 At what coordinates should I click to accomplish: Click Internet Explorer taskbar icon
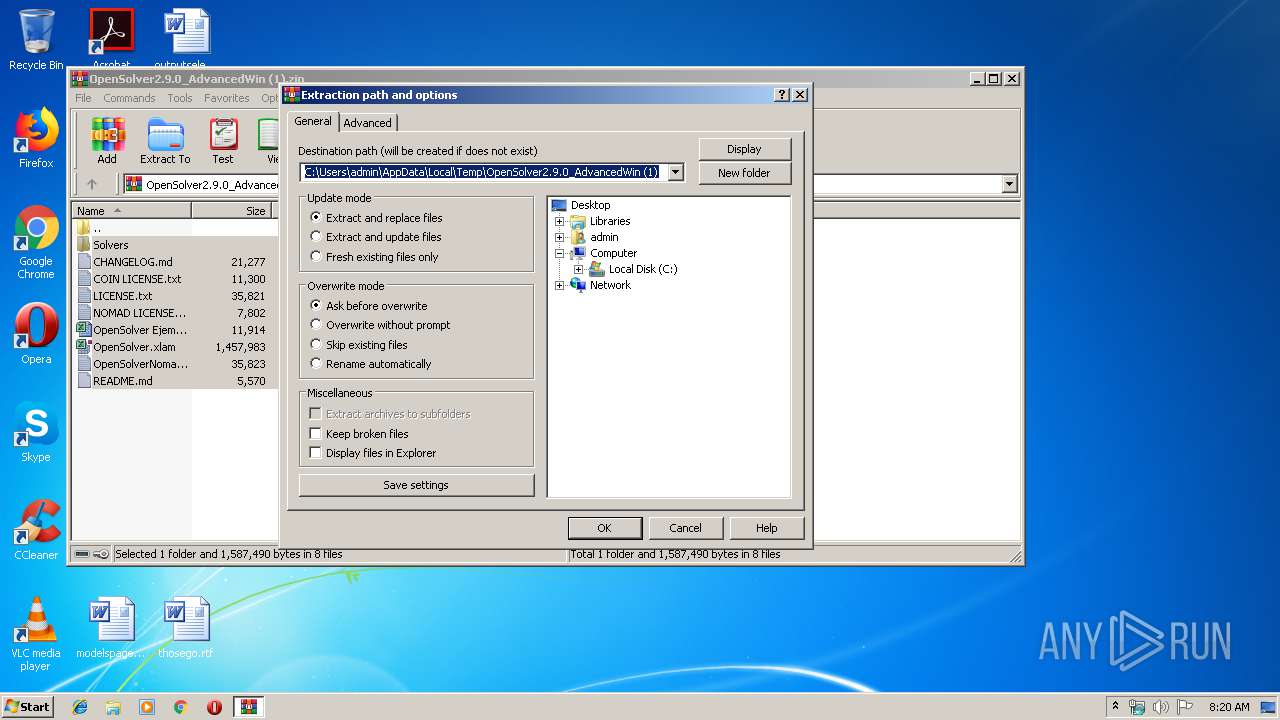tap(80, 707)
